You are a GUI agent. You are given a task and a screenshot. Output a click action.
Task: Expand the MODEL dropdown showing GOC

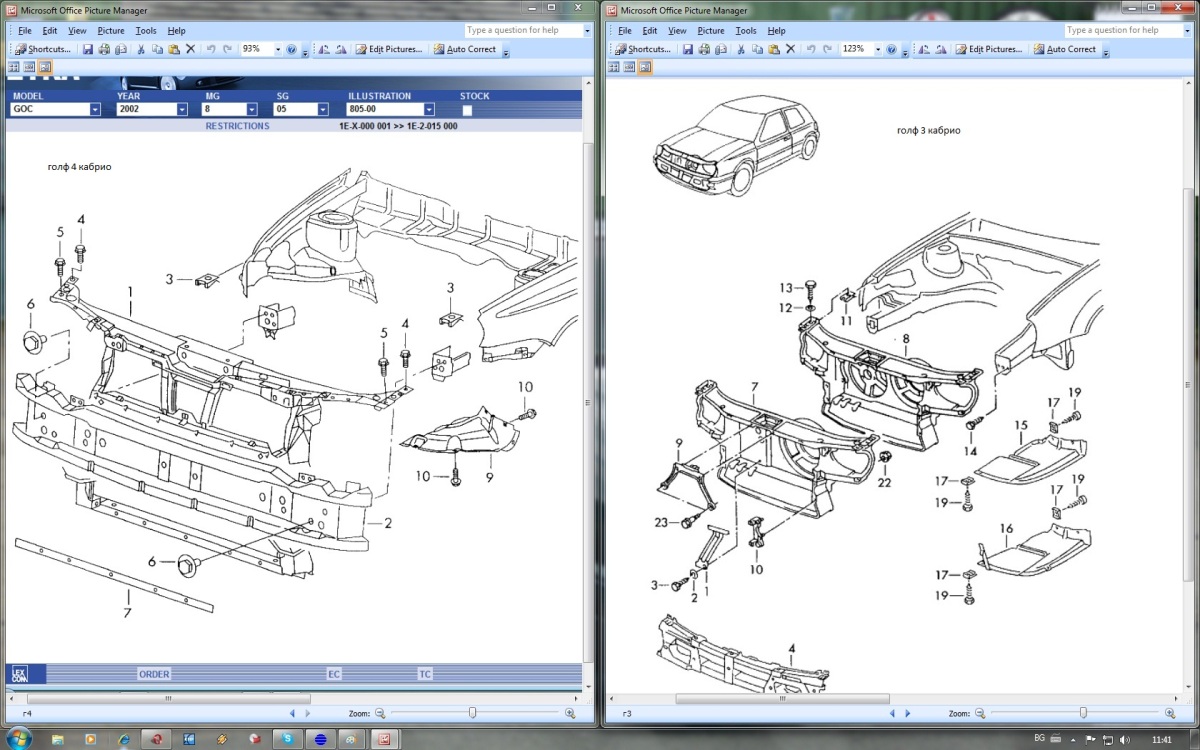click(95, 110)
